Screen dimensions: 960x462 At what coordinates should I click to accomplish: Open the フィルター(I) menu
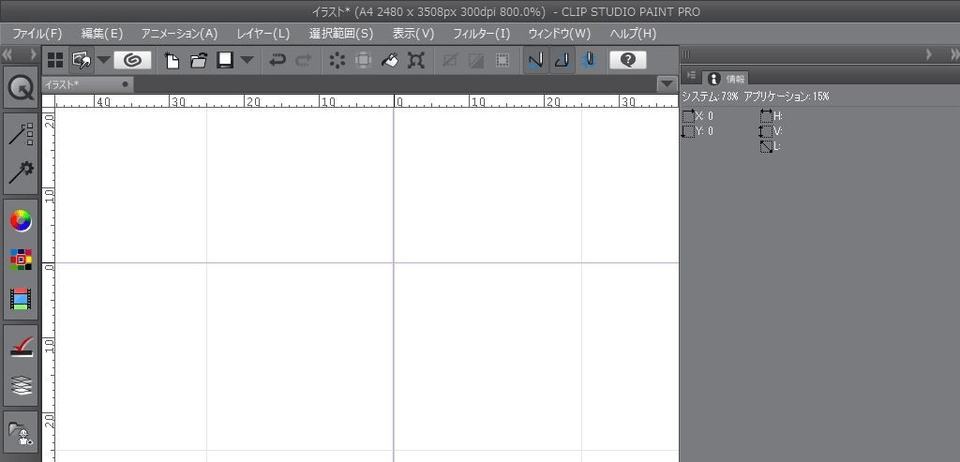tap(481, 34)
